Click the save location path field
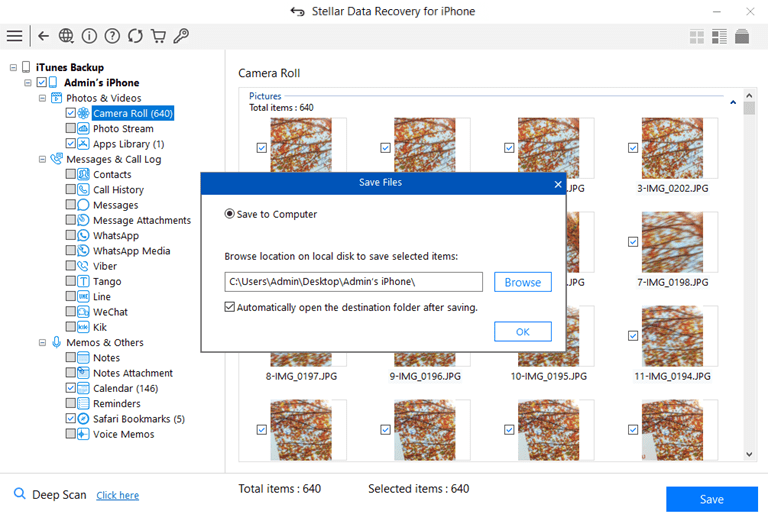Screen dimensions: 768x524 [353, 282]
